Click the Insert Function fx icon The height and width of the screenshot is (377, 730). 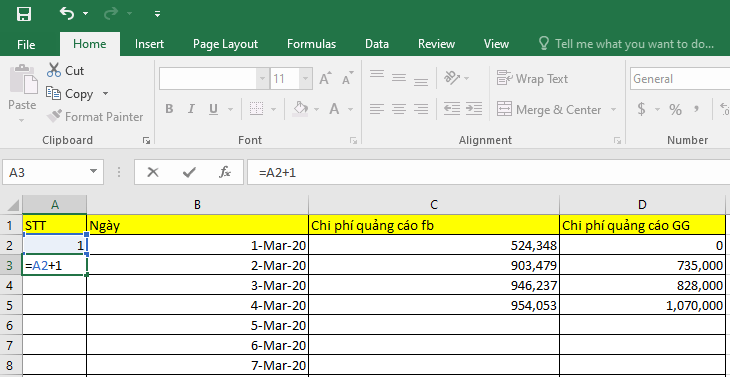pyautogui.click(x=225, y=173)
